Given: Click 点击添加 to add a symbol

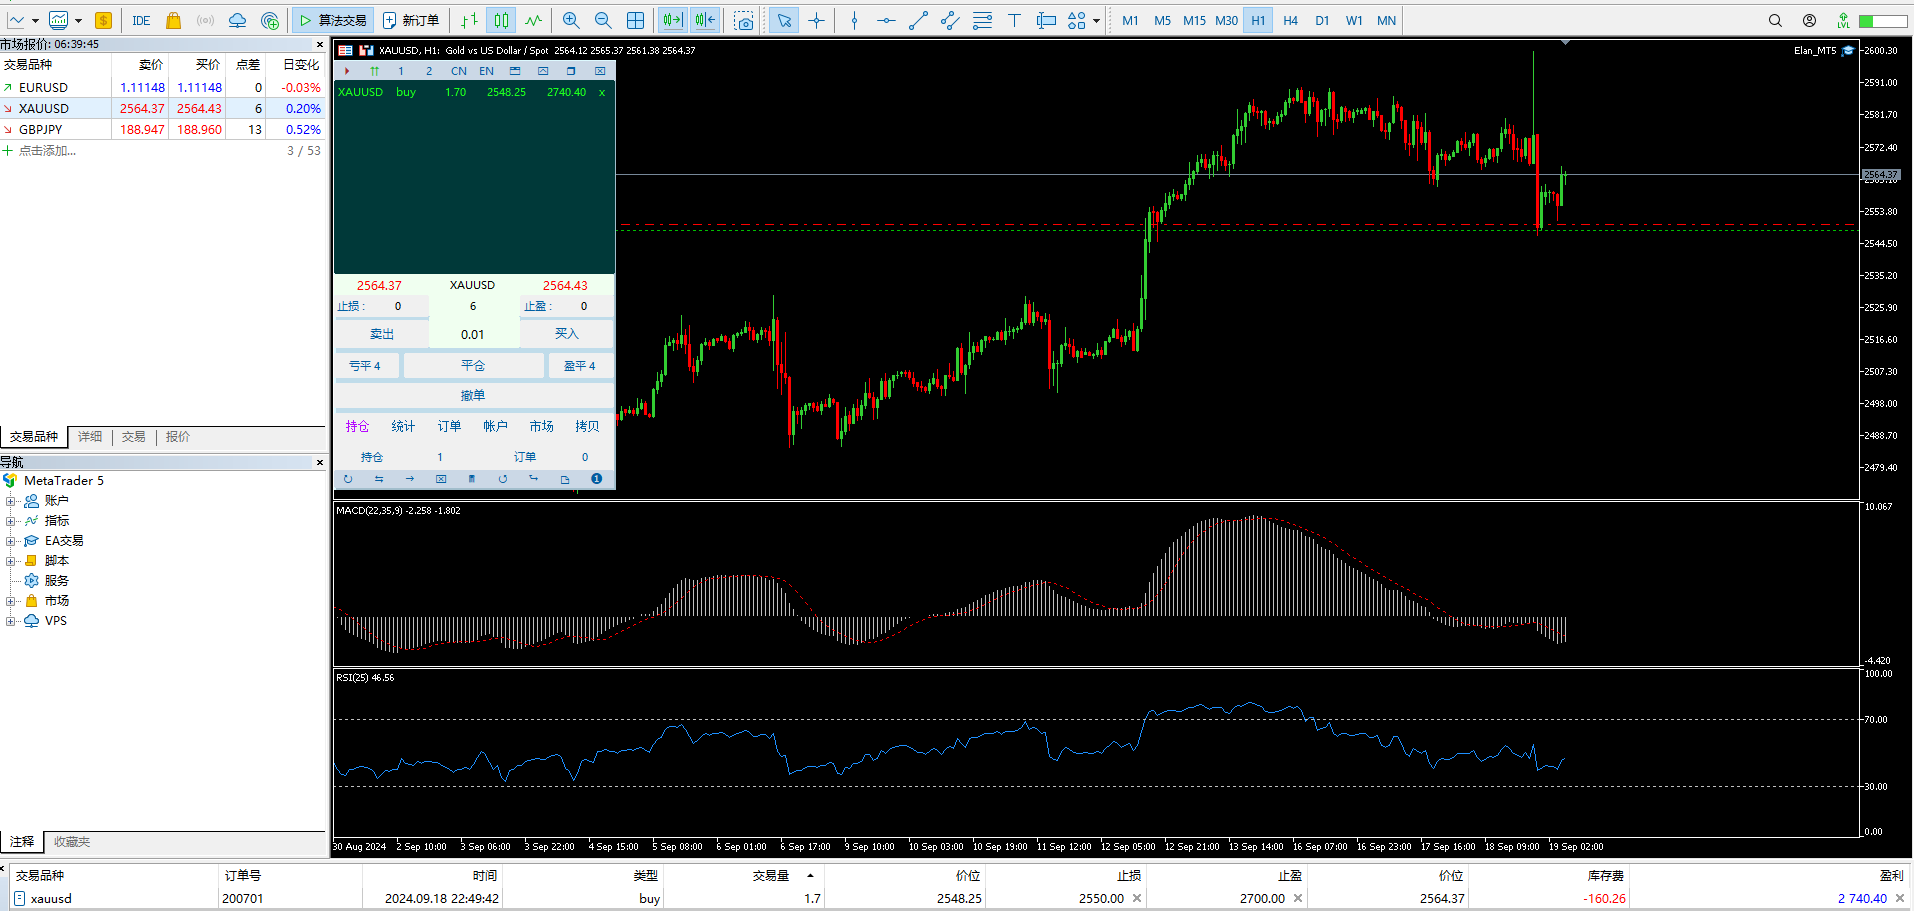Looking at the screenshot, I should 47,151.
